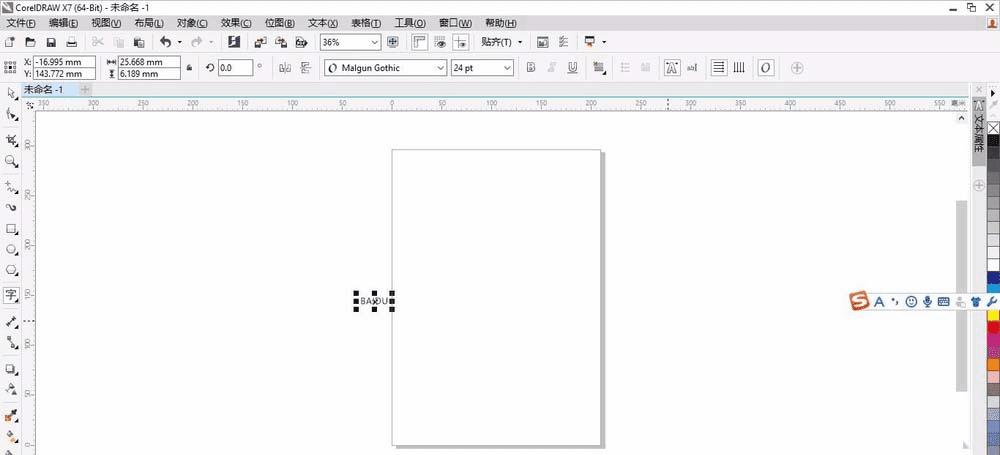Select the Connector tool in the toolbox
Viewport: 1000px width, 455px height.
(11, 343)
